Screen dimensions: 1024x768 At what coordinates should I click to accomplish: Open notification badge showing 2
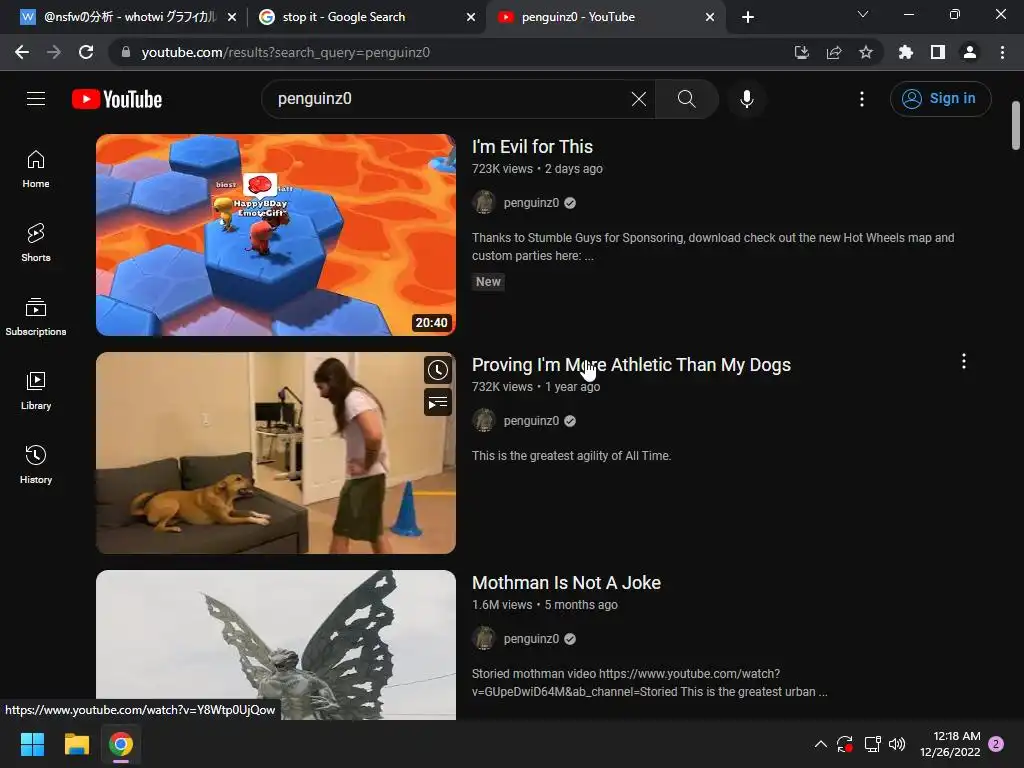996,744
